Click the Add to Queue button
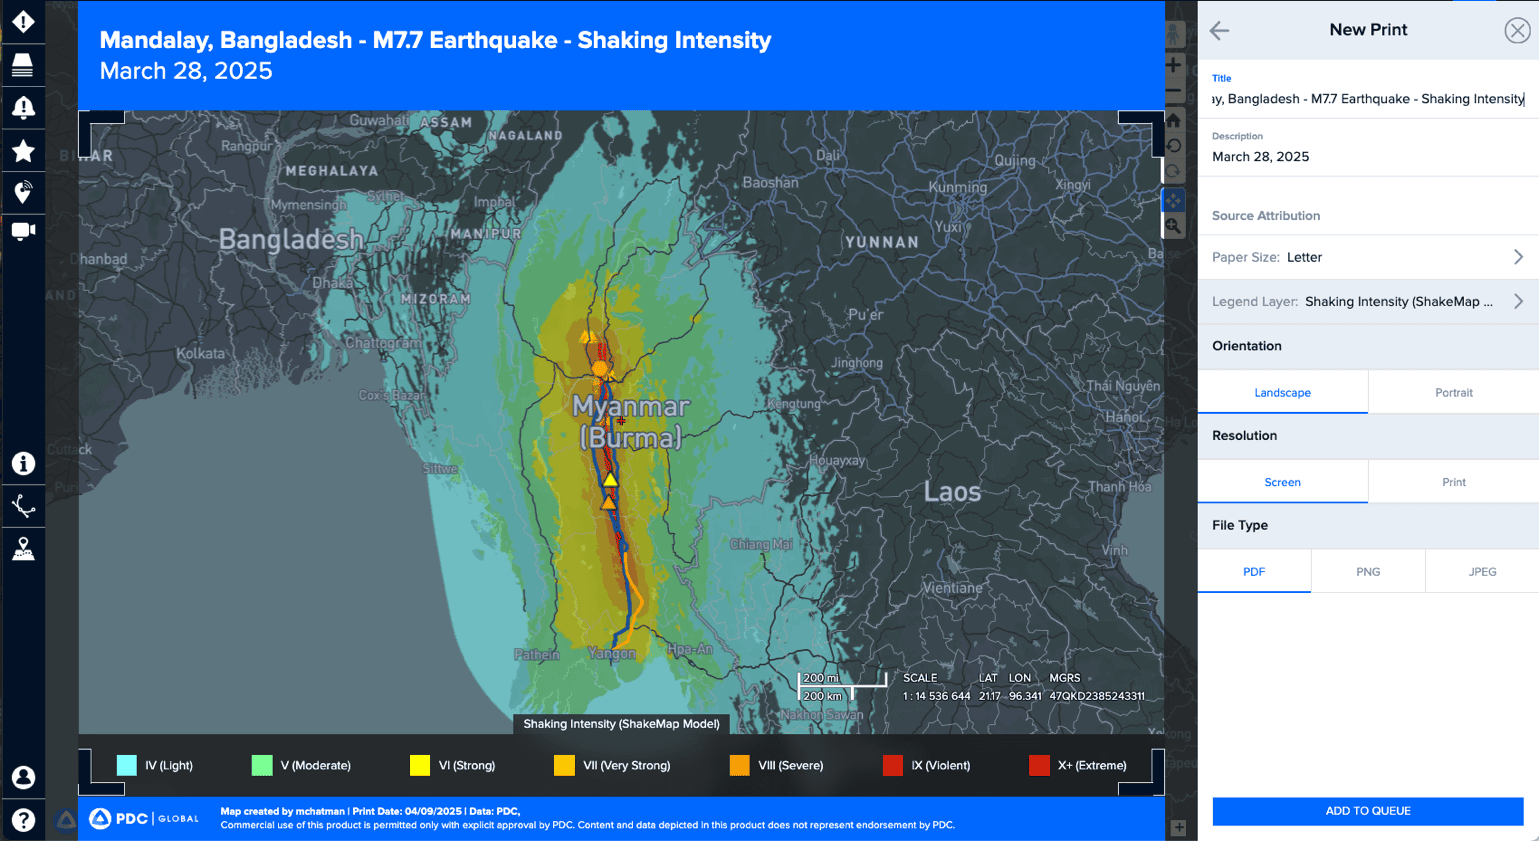Viewport: 1539px width, 841px height. click(x=1367, y=811)
